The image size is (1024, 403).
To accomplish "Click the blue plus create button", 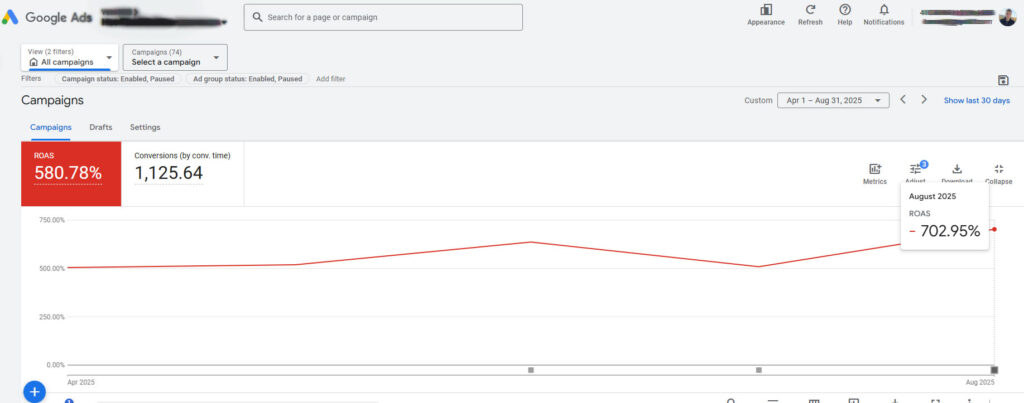I will pyautogui.click(x=34, y=392).
